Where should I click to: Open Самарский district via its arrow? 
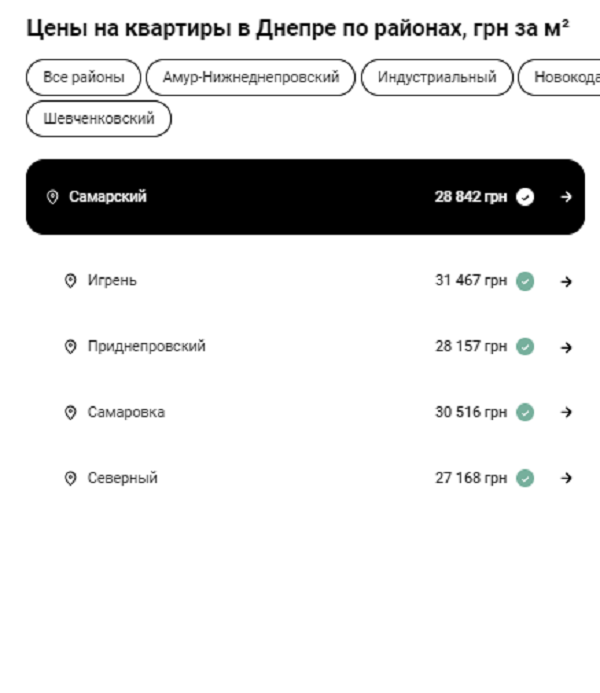[x=566, y=197]
